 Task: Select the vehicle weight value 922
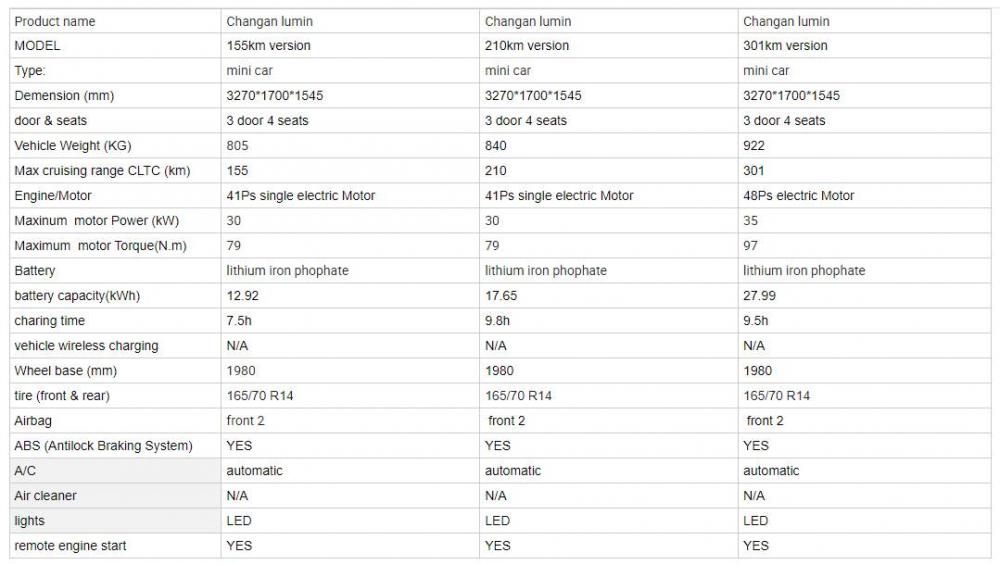[754, 146]
